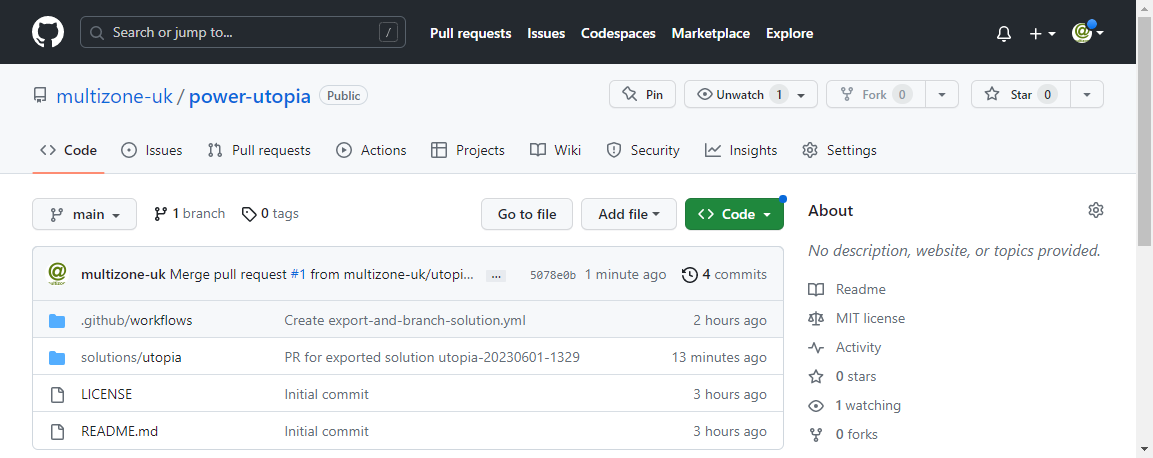This screenshot has height=458, width=1153.
Task: Open pull request #1 link
Action: click(298, 274)
